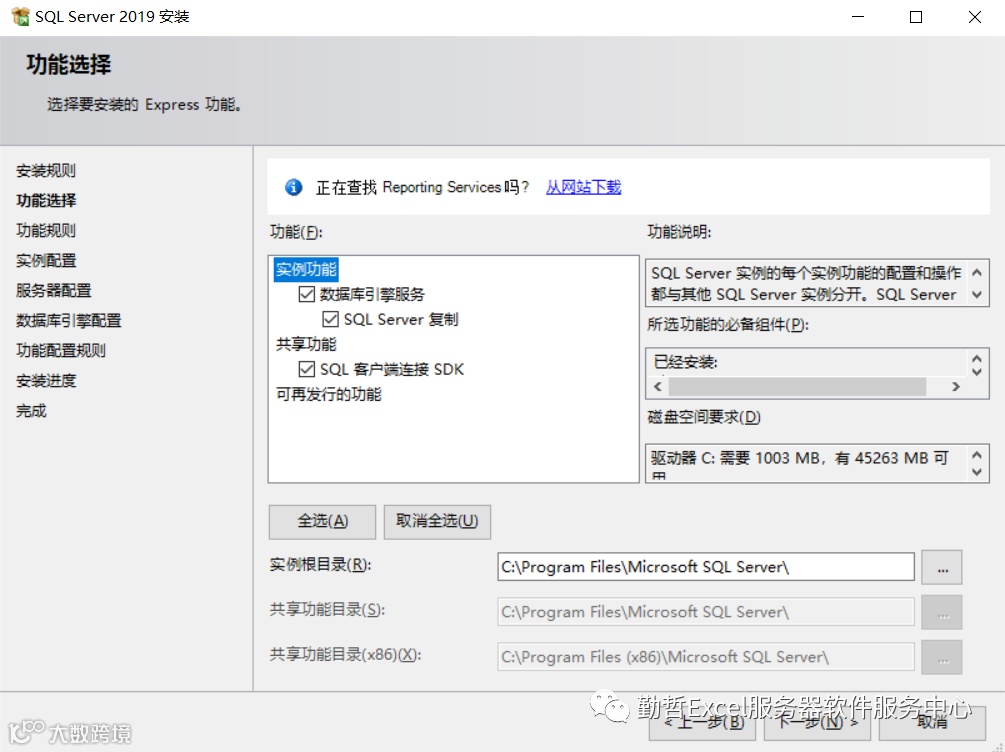Click the 共享功能目录(S) path field
1005x752 pixels.
point(706,612)
